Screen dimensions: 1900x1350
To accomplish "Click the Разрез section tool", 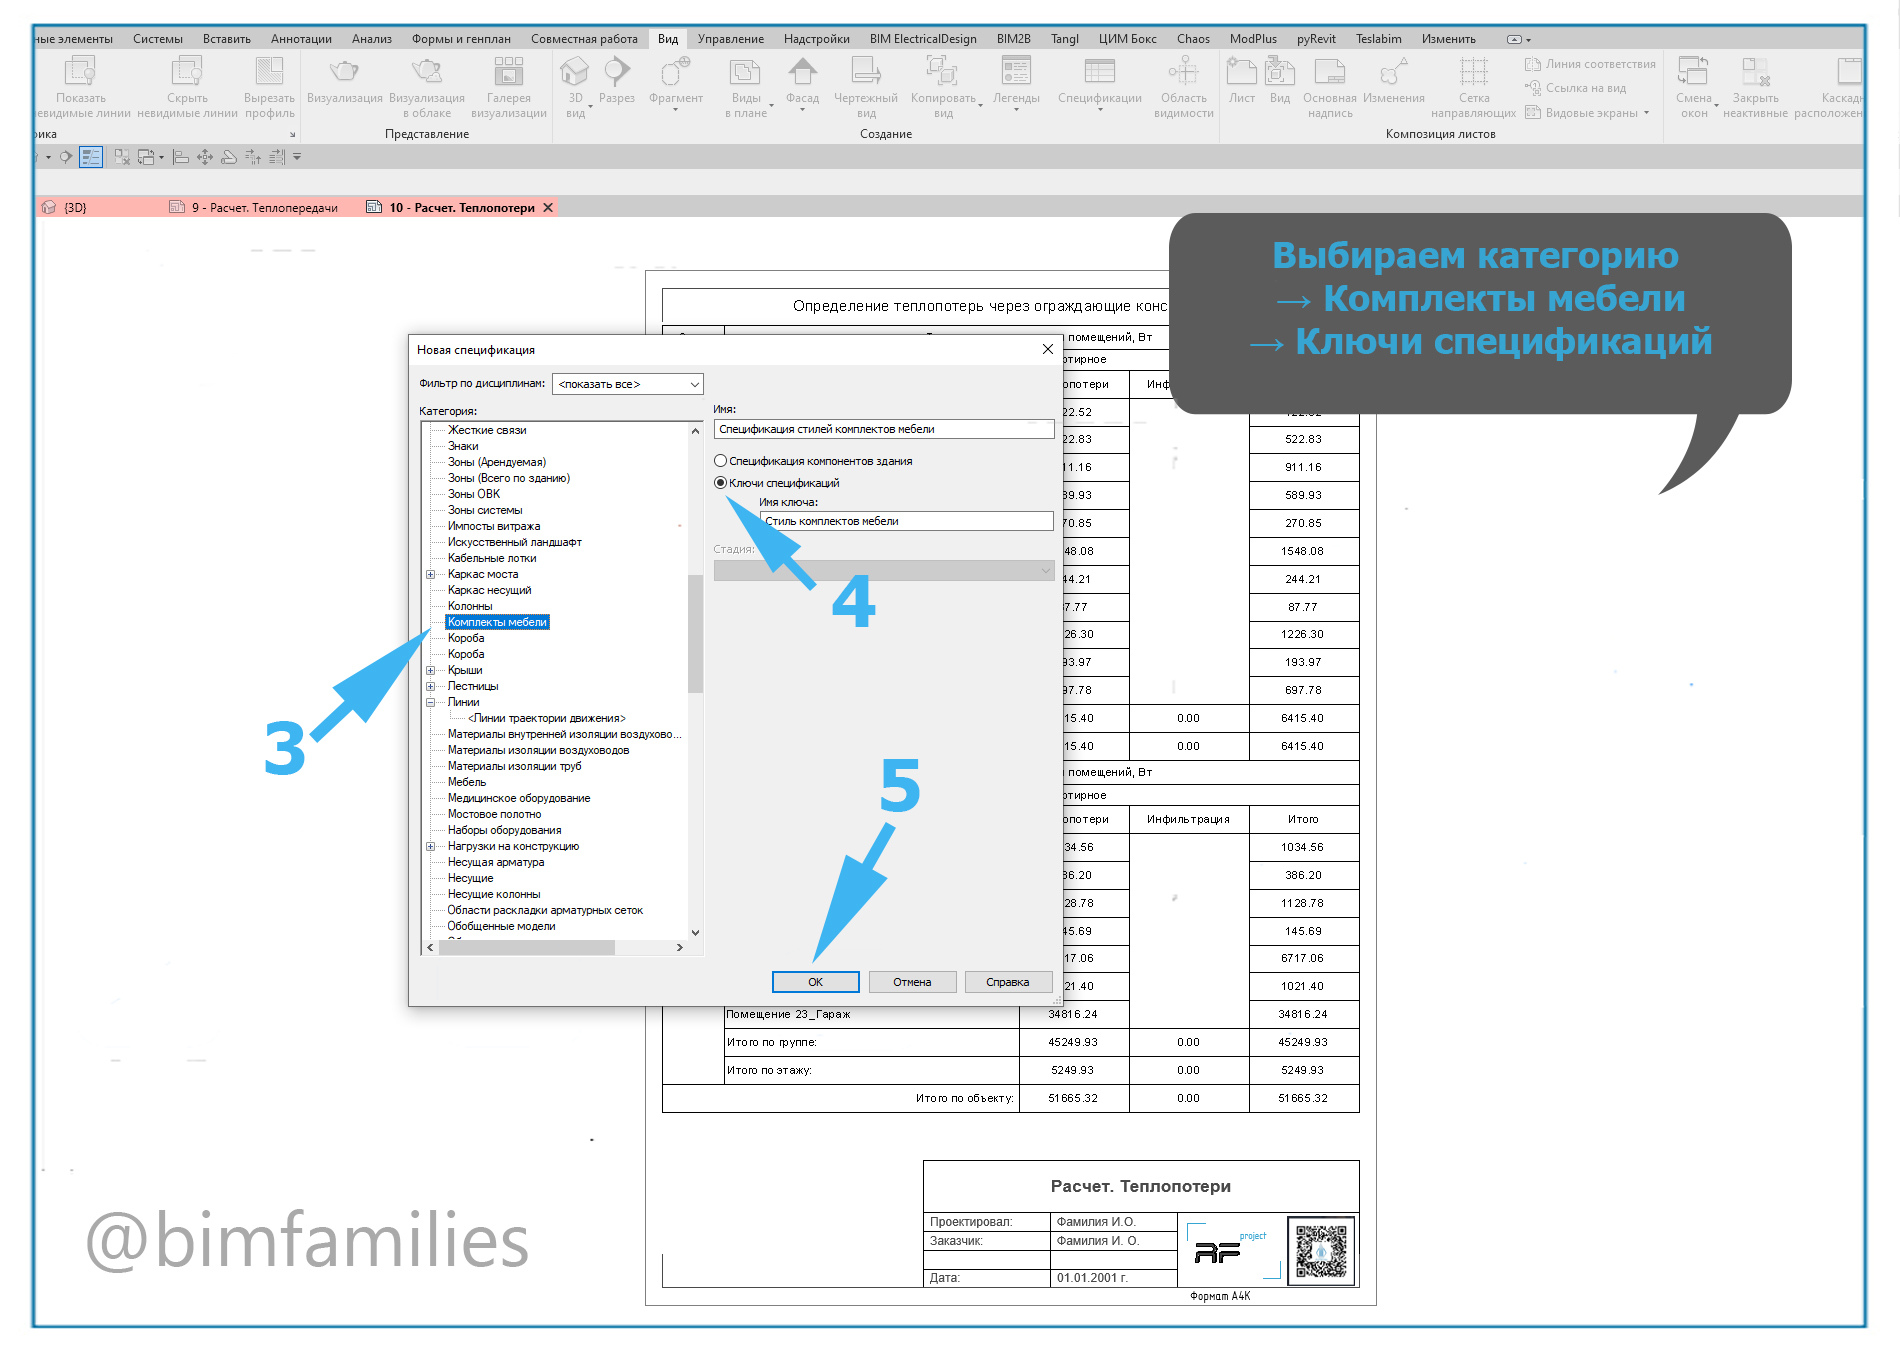I will 617,80.
